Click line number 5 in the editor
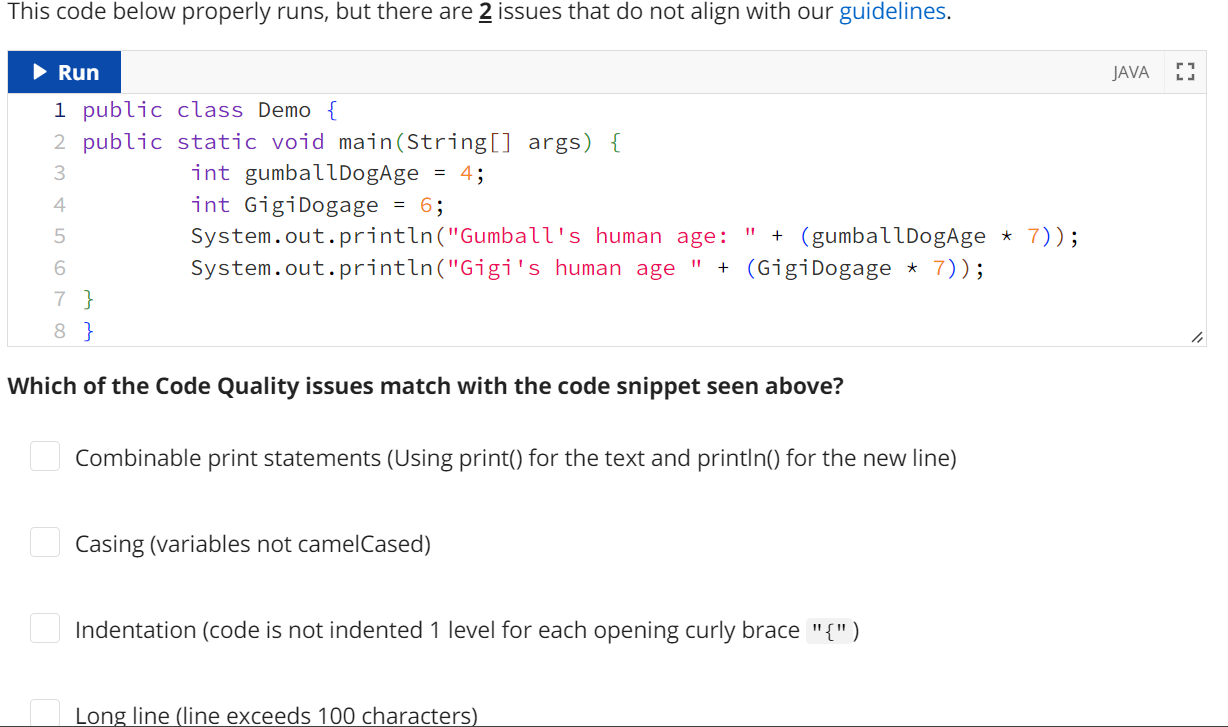The width and height of the screenshot is (1228, 727). [59, 236]
